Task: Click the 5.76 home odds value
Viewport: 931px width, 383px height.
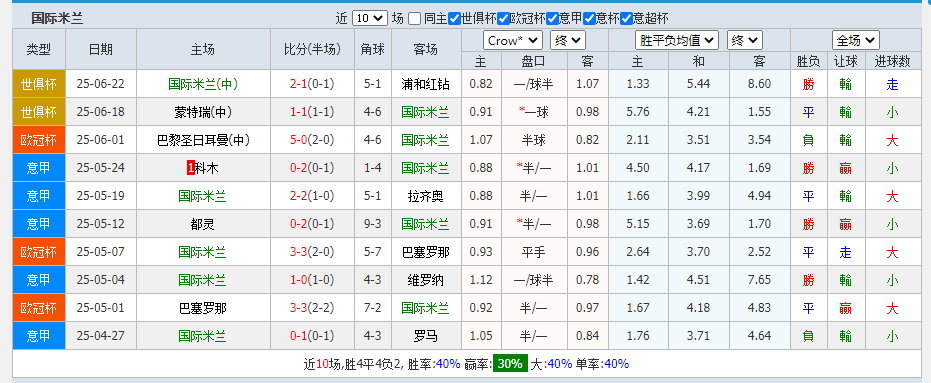Action: tap(638, 112)
